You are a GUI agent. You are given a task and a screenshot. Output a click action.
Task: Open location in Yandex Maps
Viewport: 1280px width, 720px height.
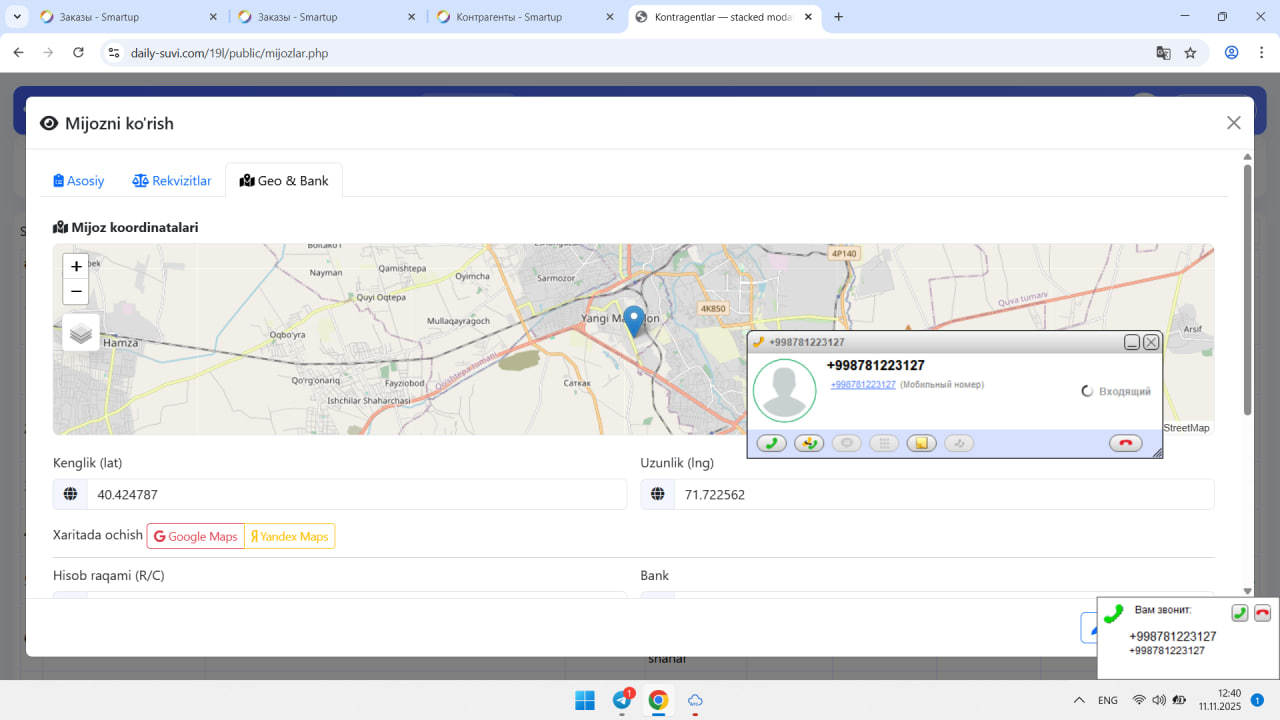tap(290, 536)
